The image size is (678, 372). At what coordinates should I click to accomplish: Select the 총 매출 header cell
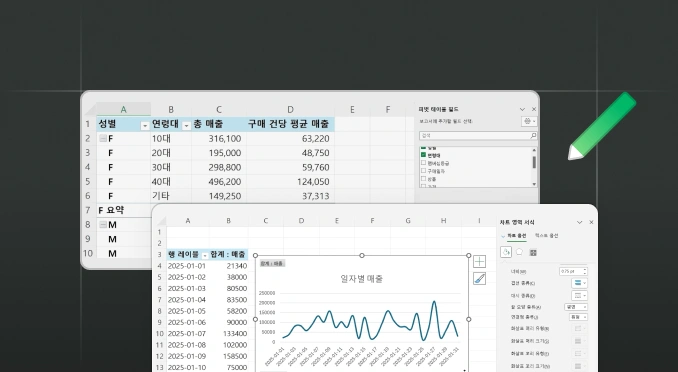(x=219, y=124)
